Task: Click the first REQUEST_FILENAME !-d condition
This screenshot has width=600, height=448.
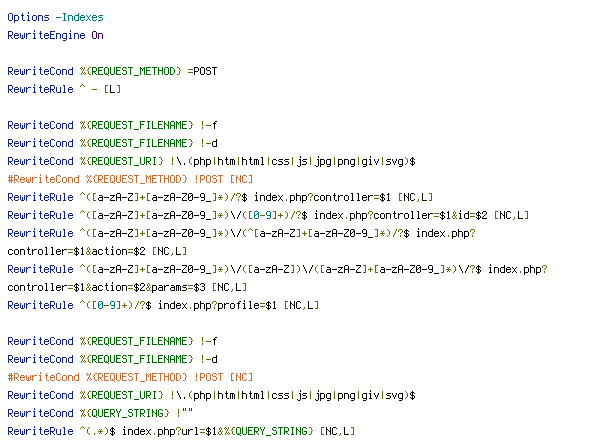Action: 112,143
